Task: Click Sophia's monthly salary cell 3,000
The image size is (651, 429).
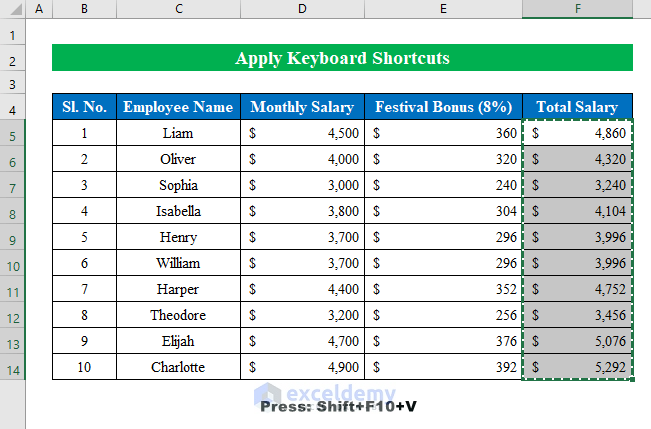Action: [x=303, y=185]
